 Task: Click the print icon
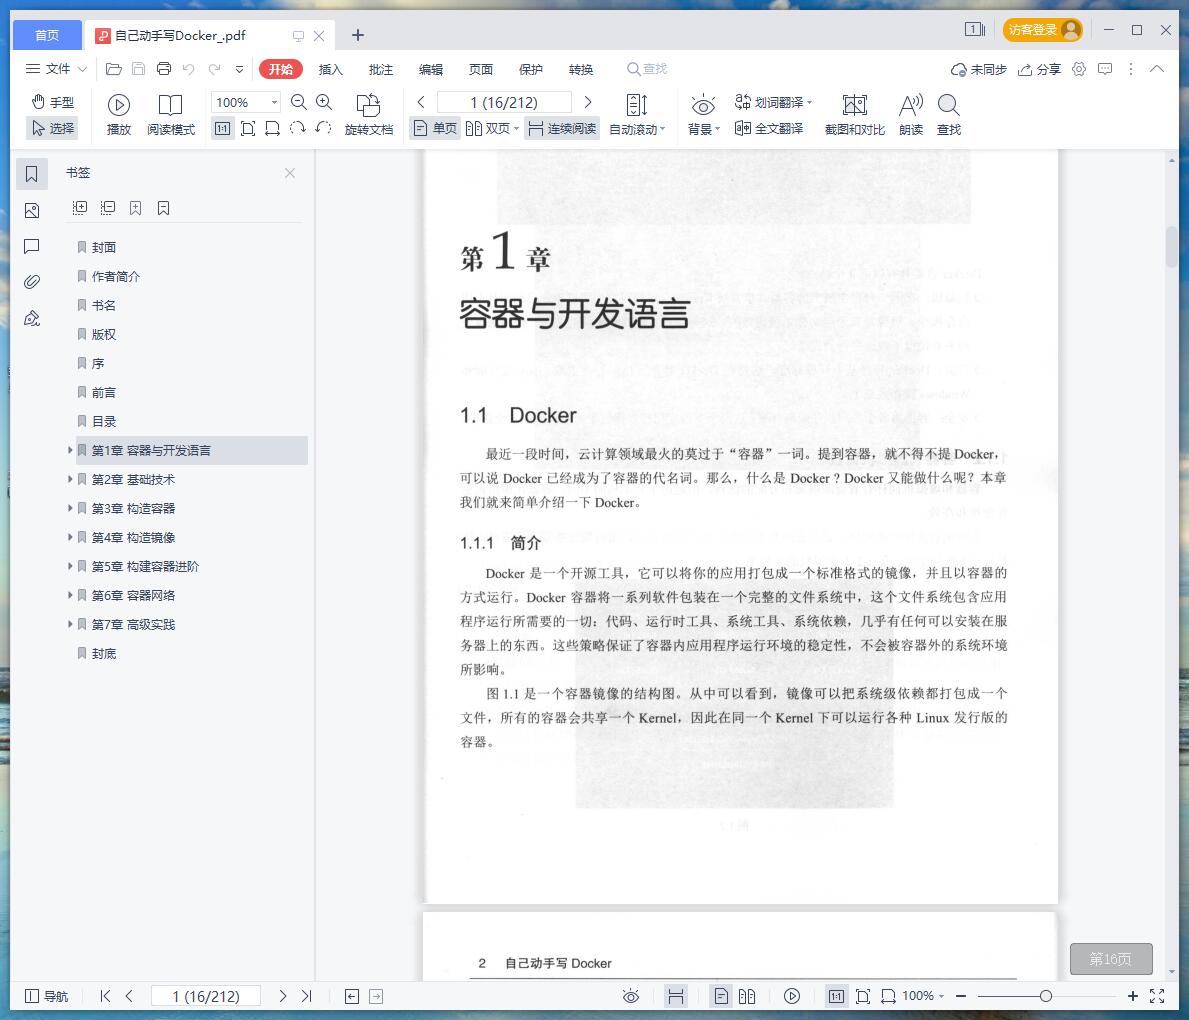pos(164,69)
